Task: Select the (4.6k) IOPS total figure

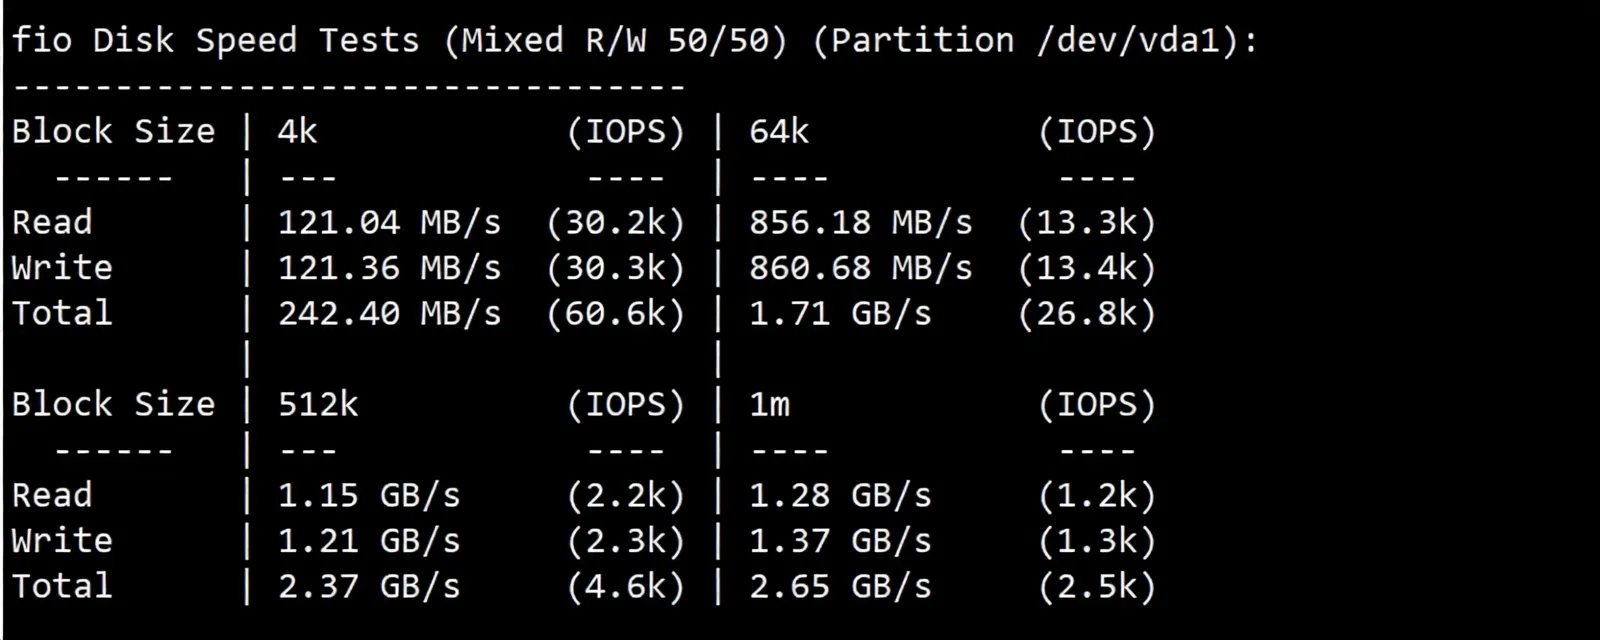Action: coord(625,587)
